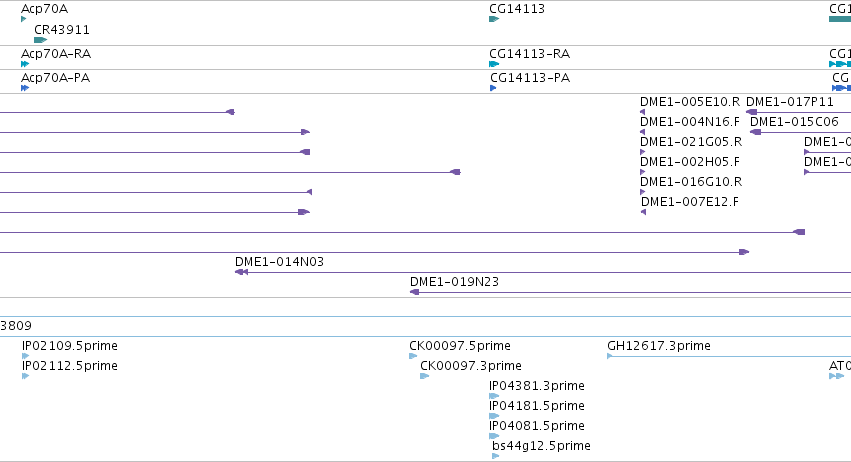Open the DME1-021G05.R label
Image resolution: width=851 pixels, height=462 pixels.
(x=691, y=142)
